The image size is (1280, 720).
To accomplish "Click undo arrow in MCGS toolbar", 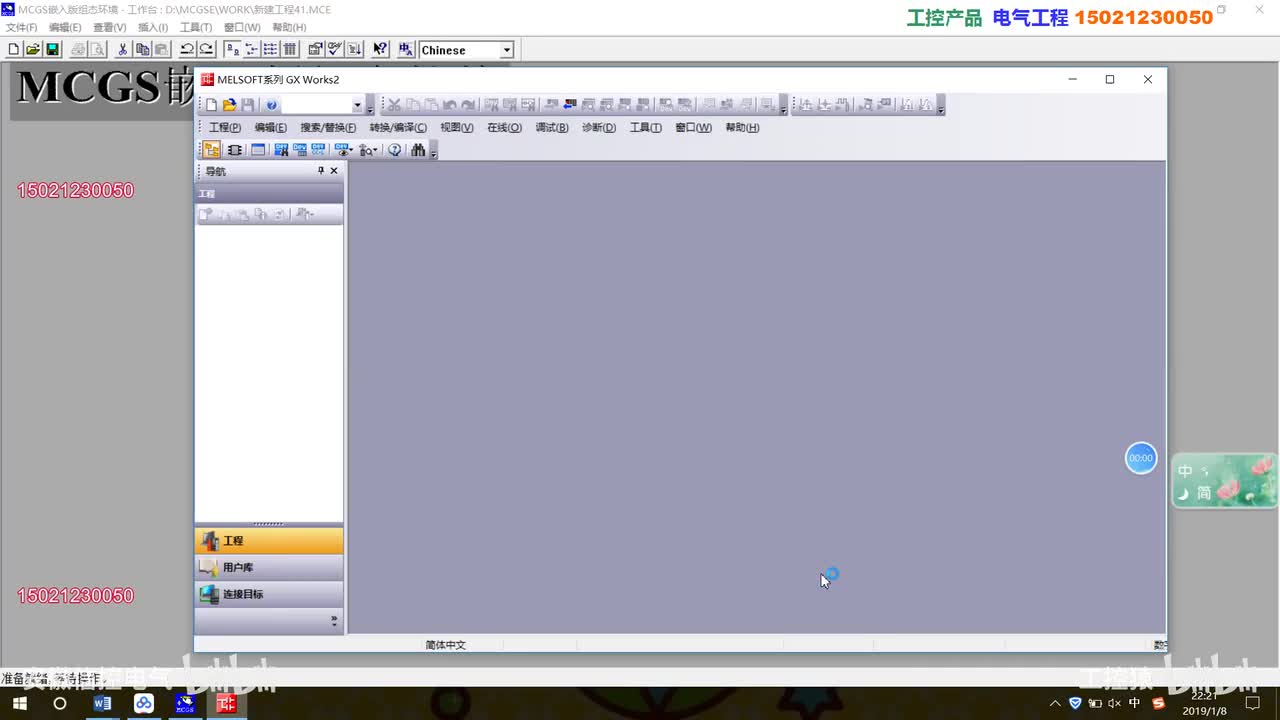I will click(187, 50).
